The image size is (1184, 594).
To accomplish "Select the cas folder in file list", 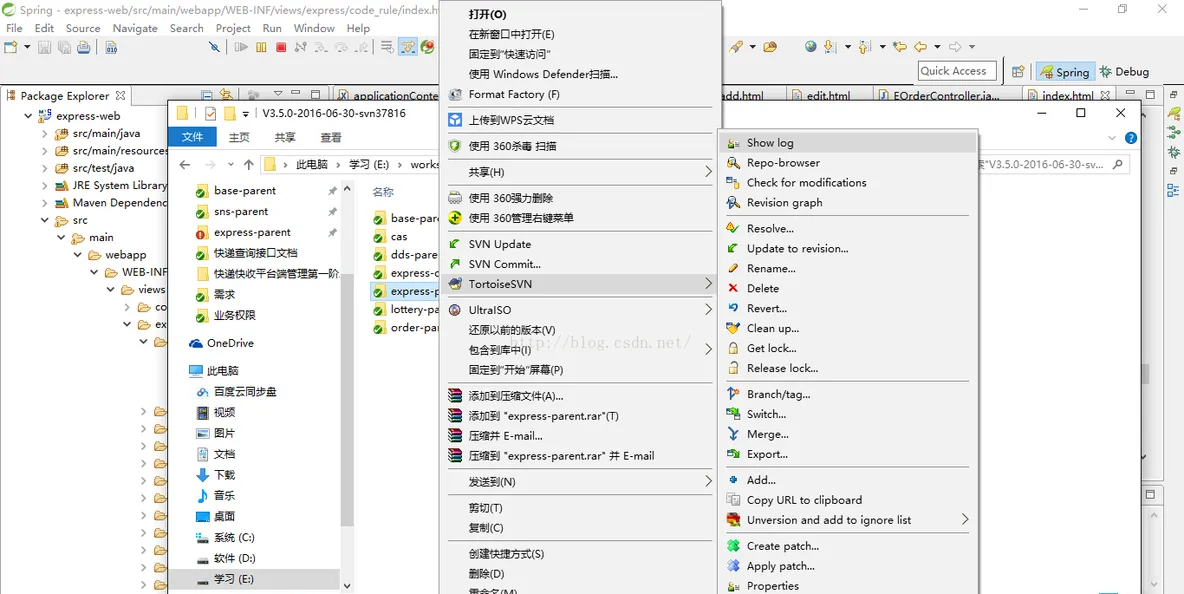I will [x=399, y=236].
